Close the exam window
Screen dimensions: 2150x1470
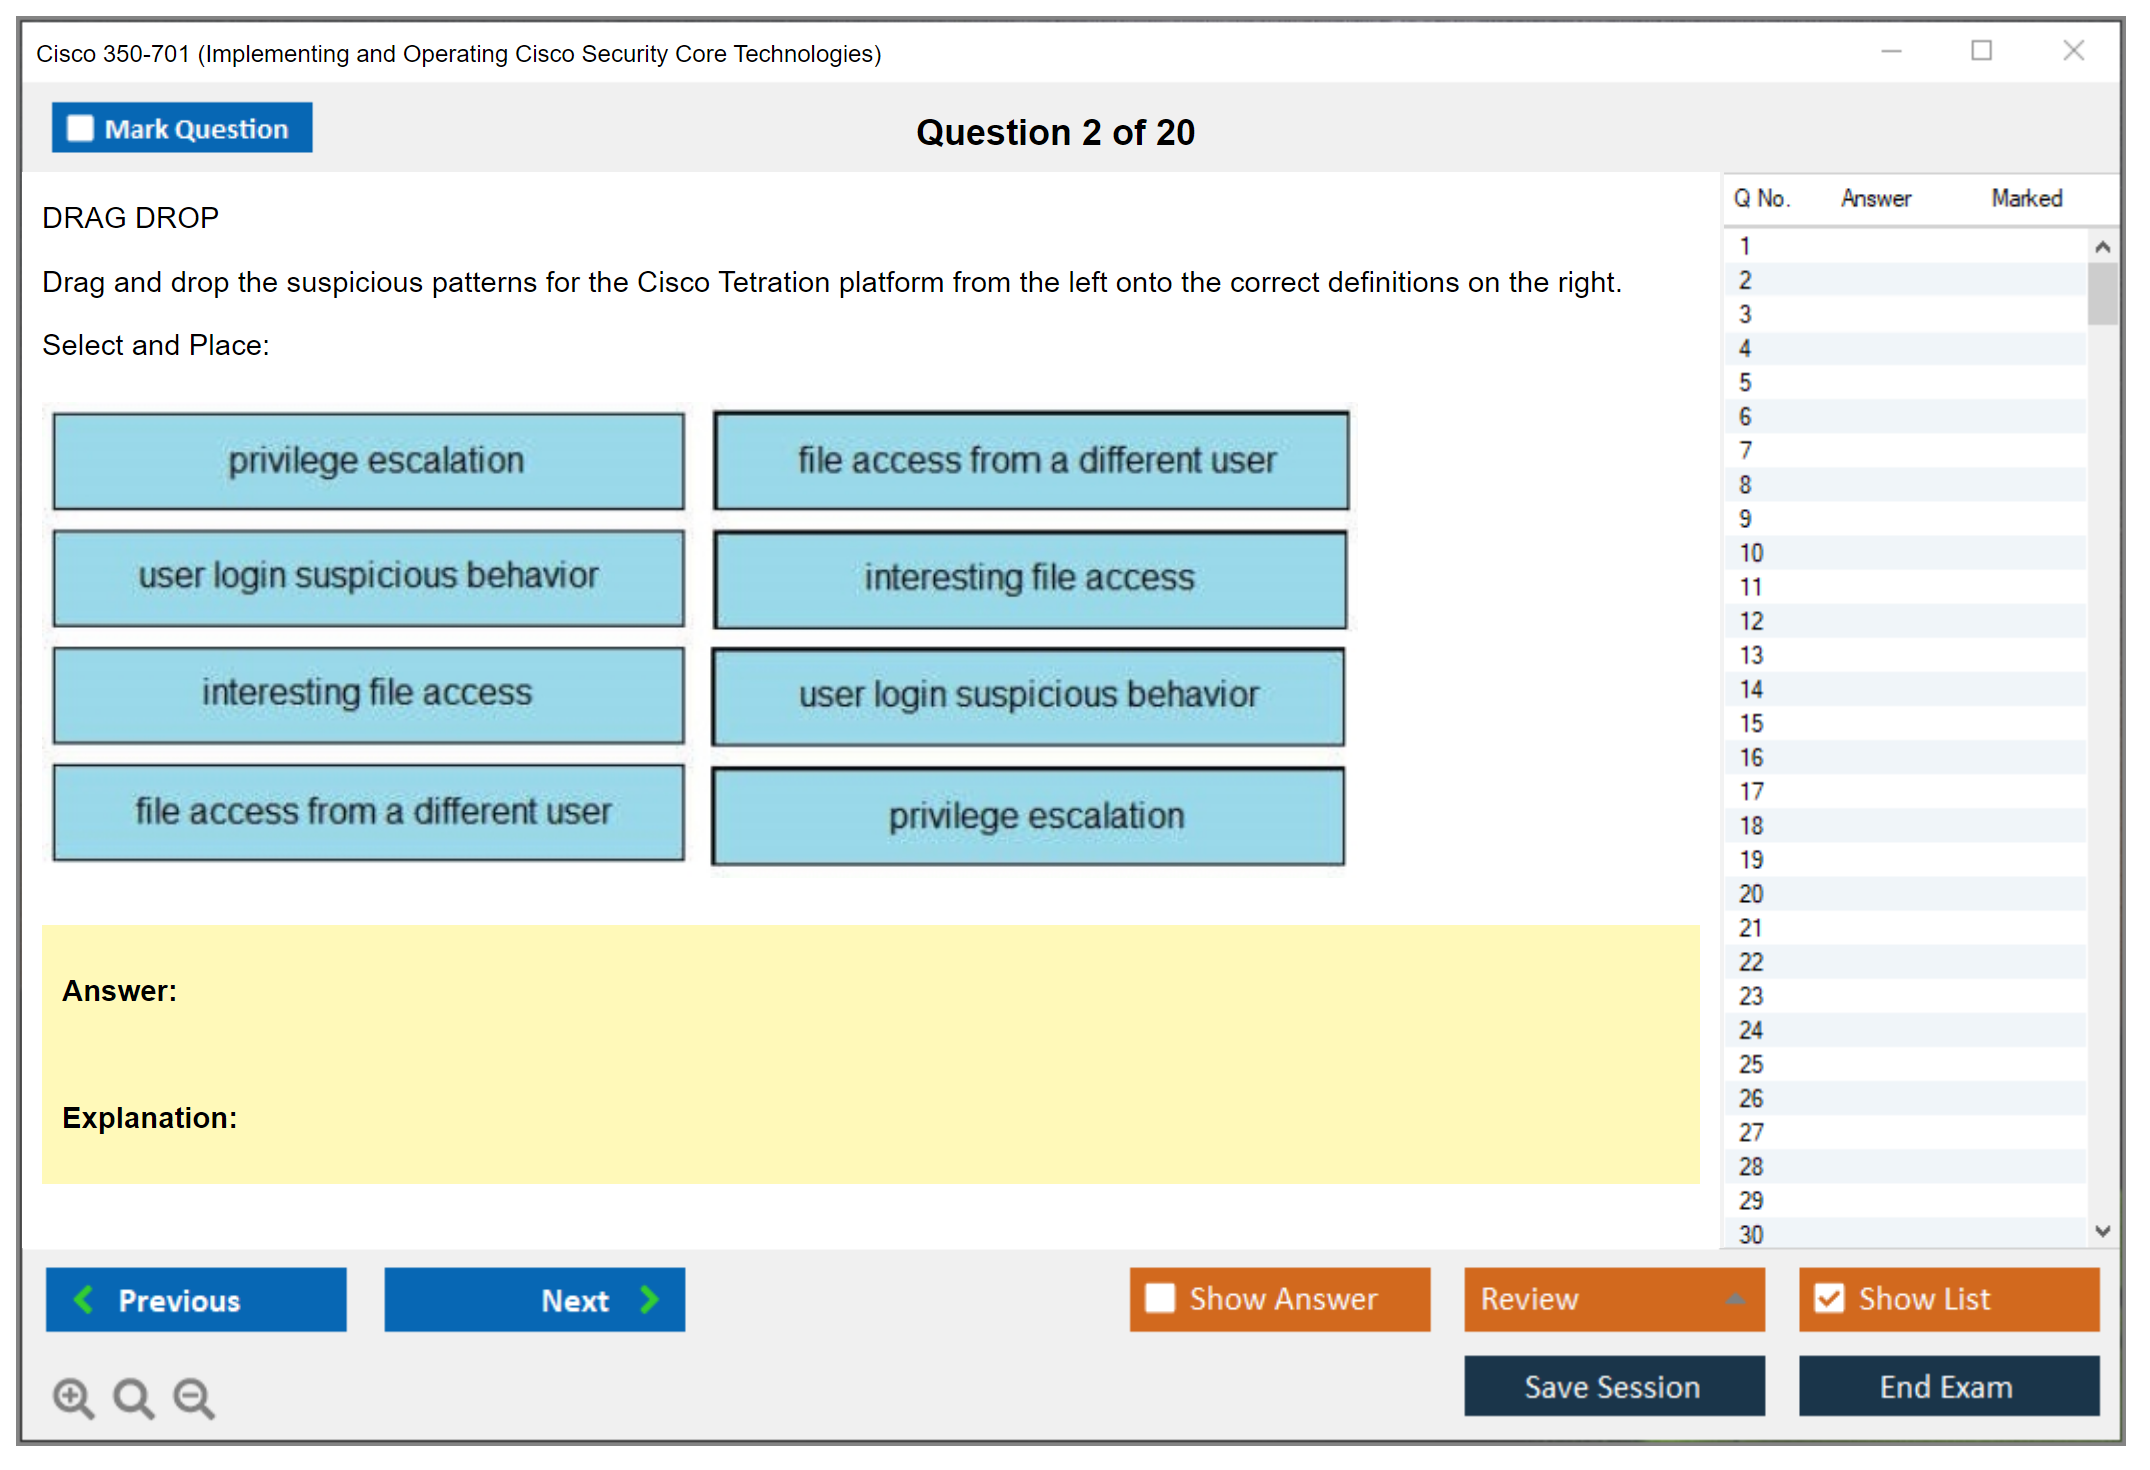coord(2073,51)
